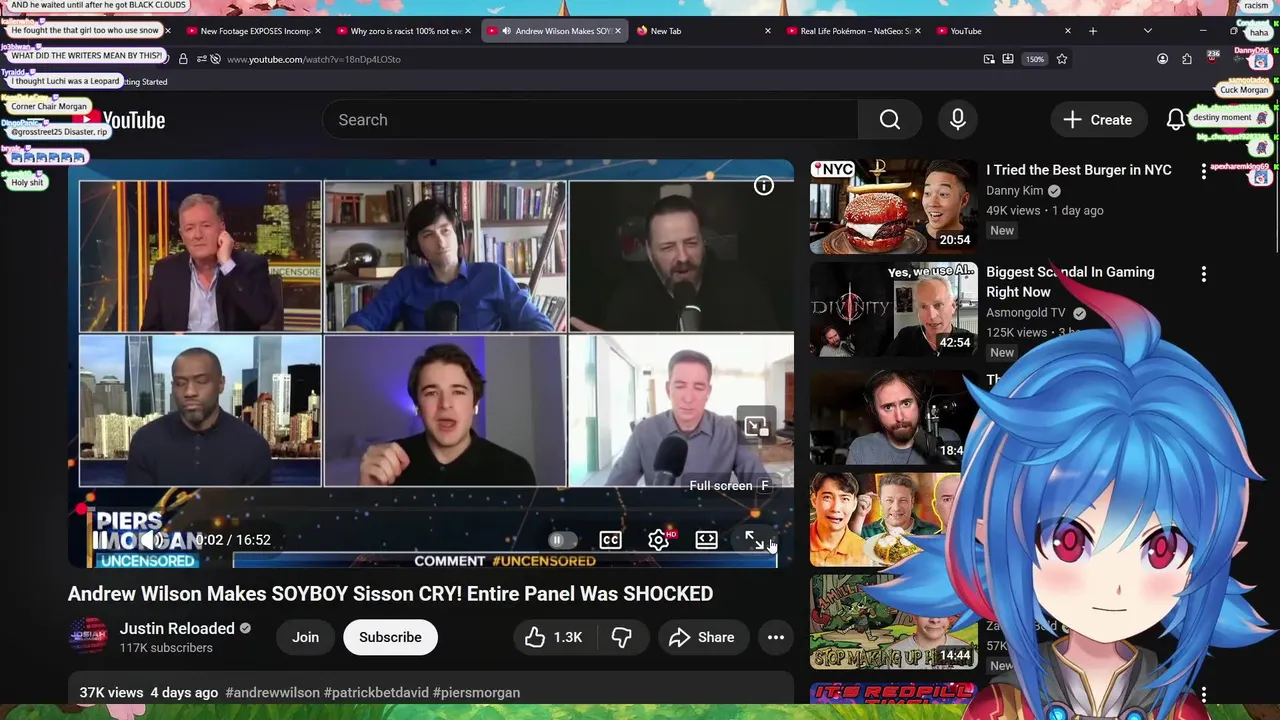Viewport: 1280px width, 720px height.
Task: Open the #patrickbetdavid hashtag
Action: [x=376, y=692]
